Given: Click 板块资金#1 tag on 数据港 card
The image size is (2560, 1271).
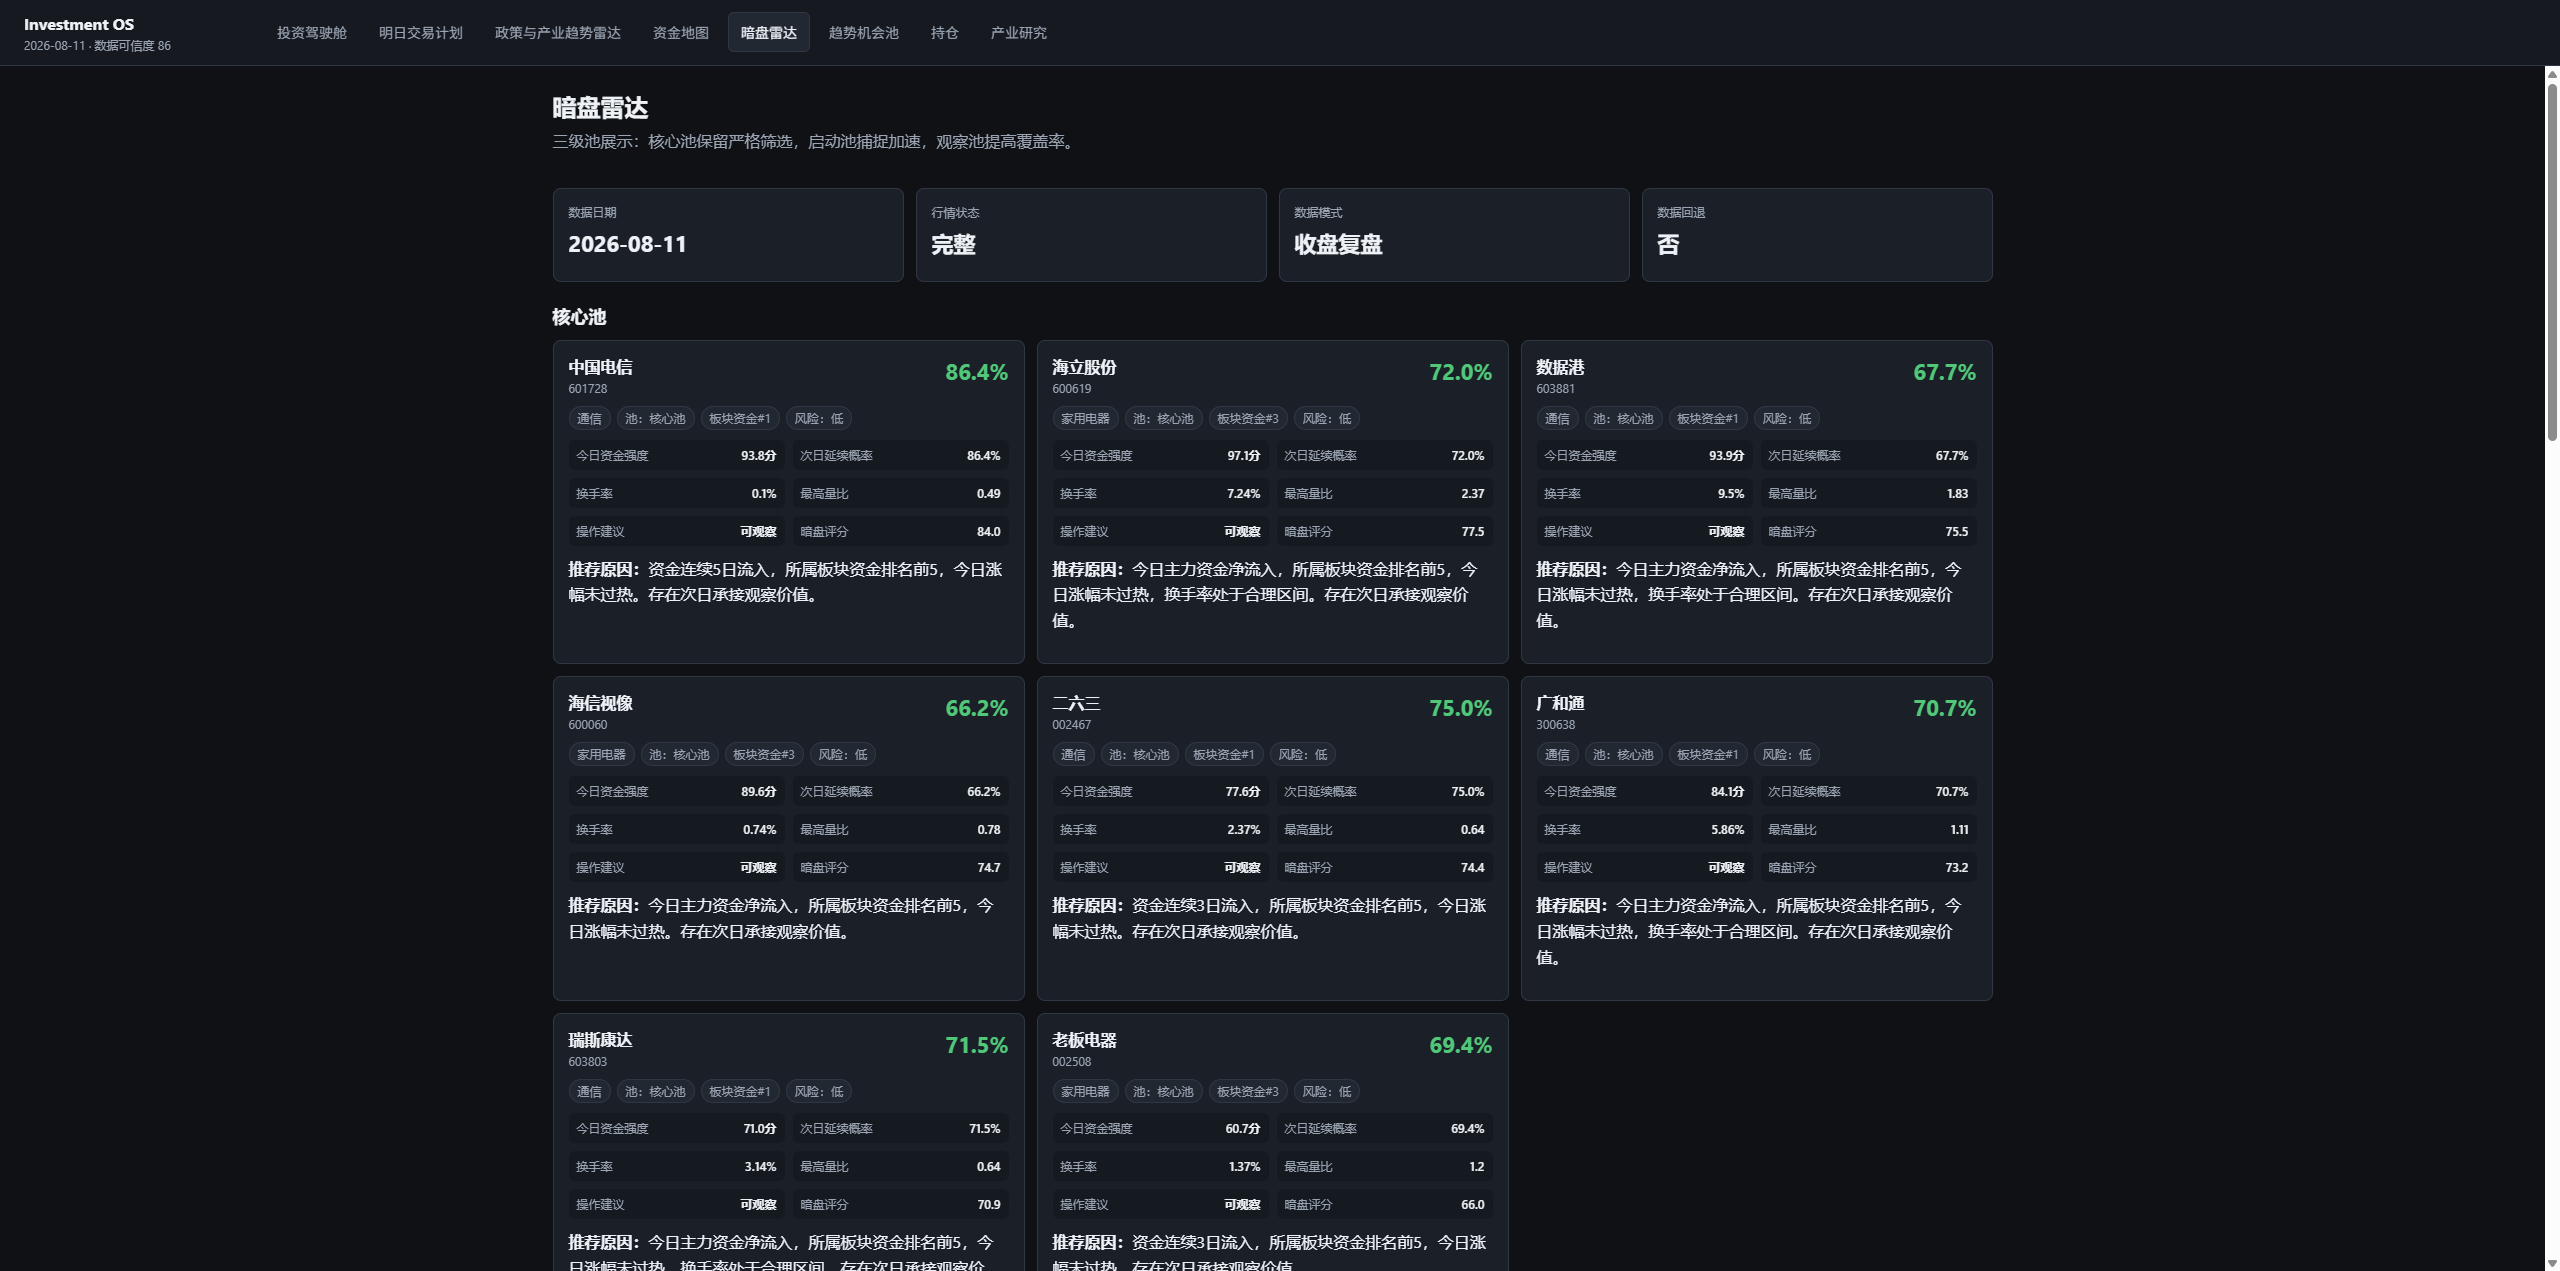Looking at the screenshot, I should (x=1707, y=419).
